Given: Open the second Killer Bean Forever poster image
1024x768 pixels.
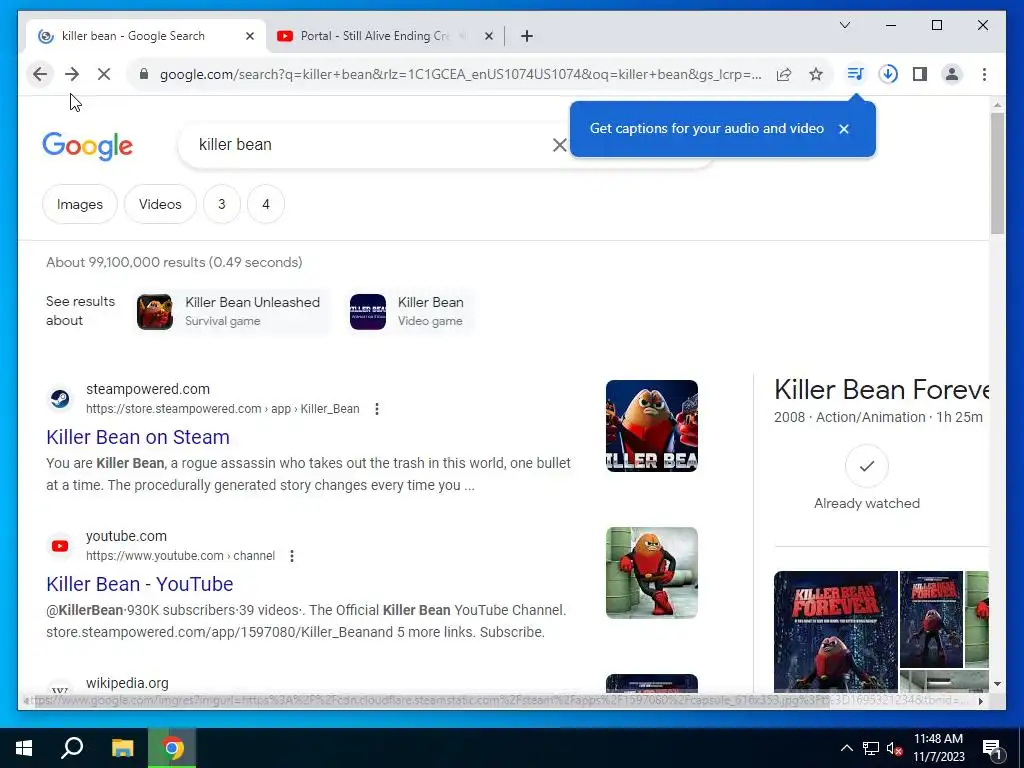Looking at the screenshot, I should click(x=931, y=619).
